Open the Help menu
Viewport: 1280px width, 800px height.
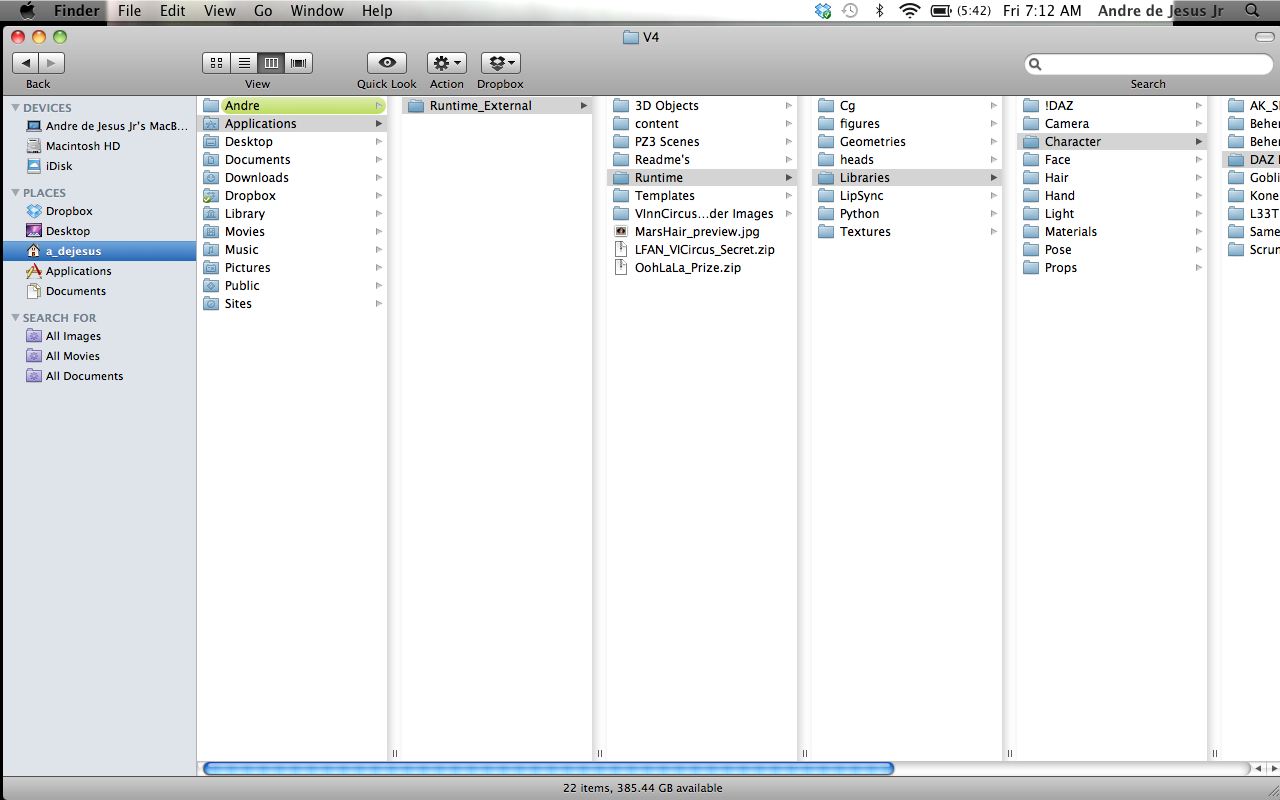click(377, 11)
